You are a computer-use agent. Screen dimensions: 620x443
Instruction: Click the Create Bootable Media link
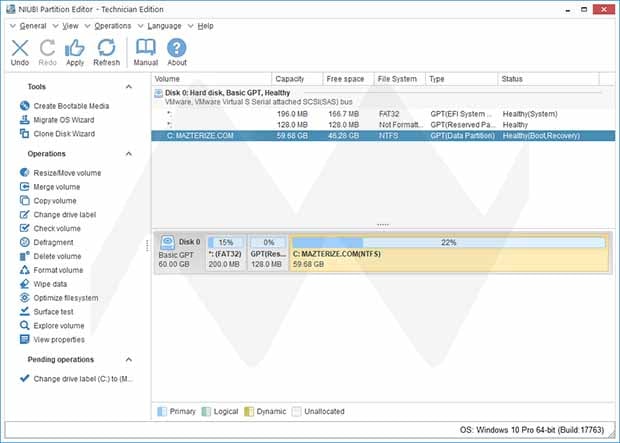click(71, 106)
